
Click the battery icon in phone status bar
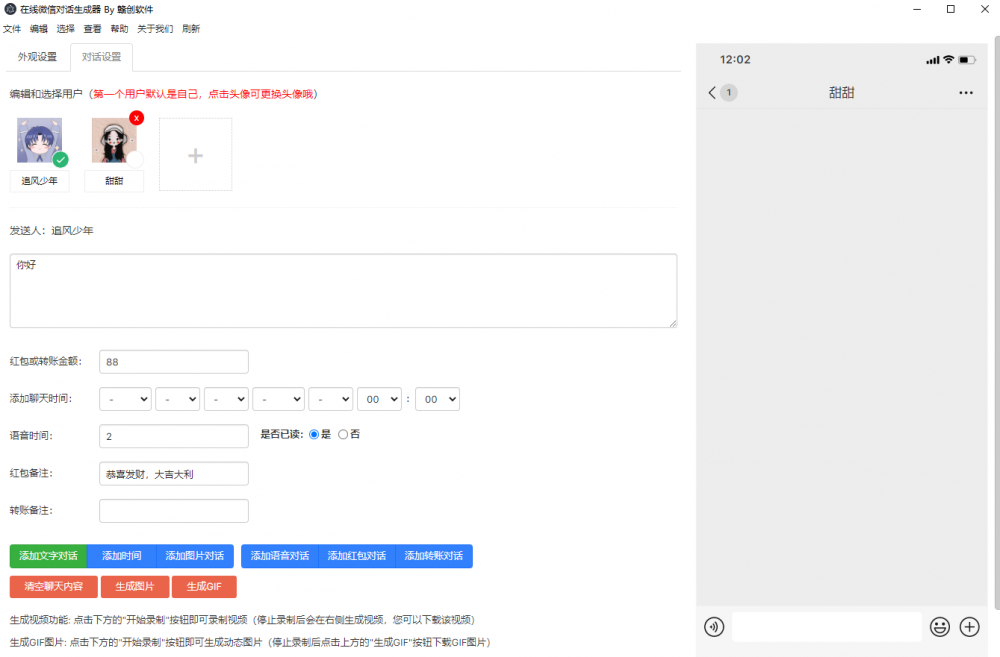(x=967, y=60)
